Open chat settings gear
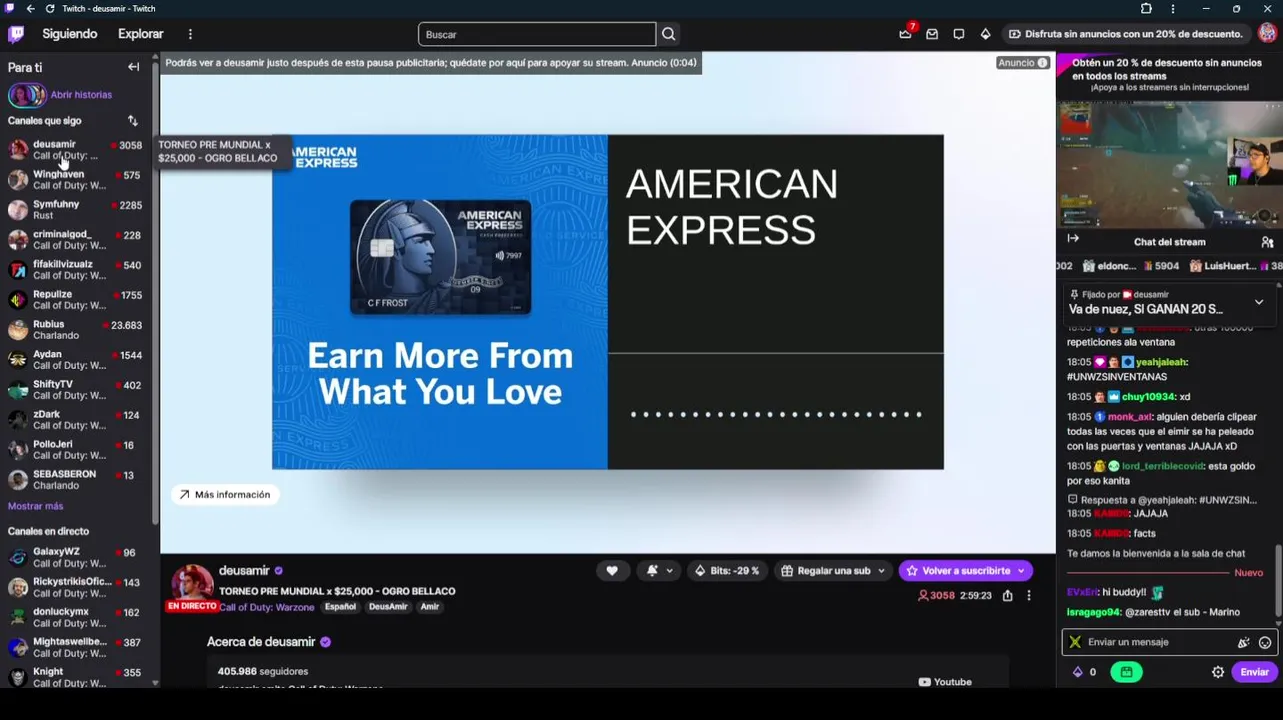Image resolution: width=1283 pixels, height=720 pixels. coord(1218,672)
